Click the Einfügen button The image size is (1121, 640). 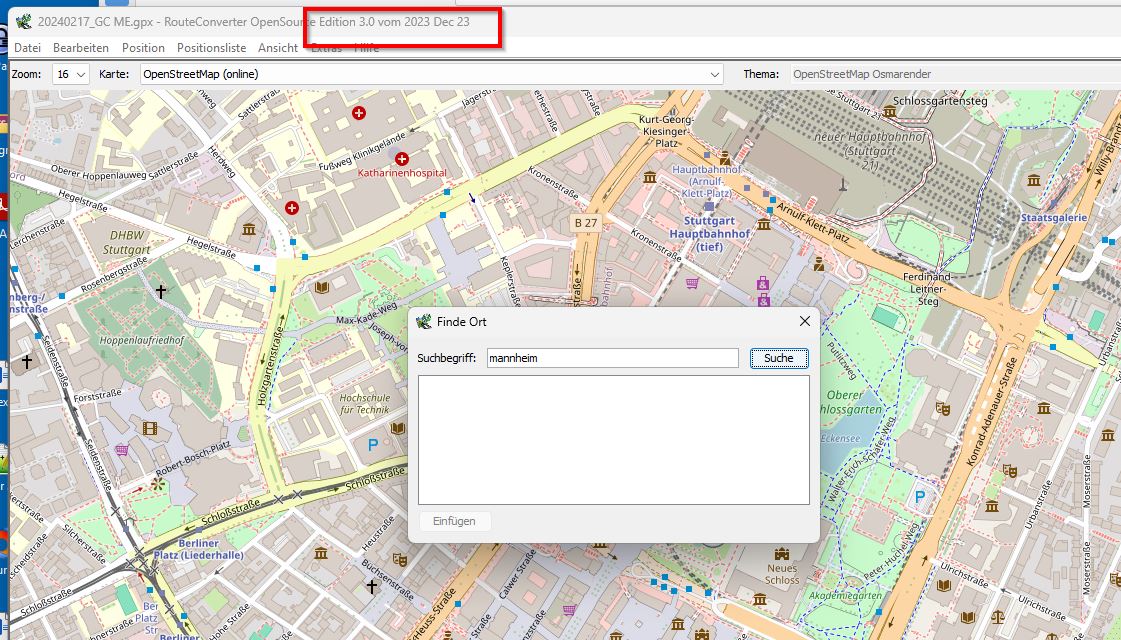pyautogui.click(x=454, y=521)
